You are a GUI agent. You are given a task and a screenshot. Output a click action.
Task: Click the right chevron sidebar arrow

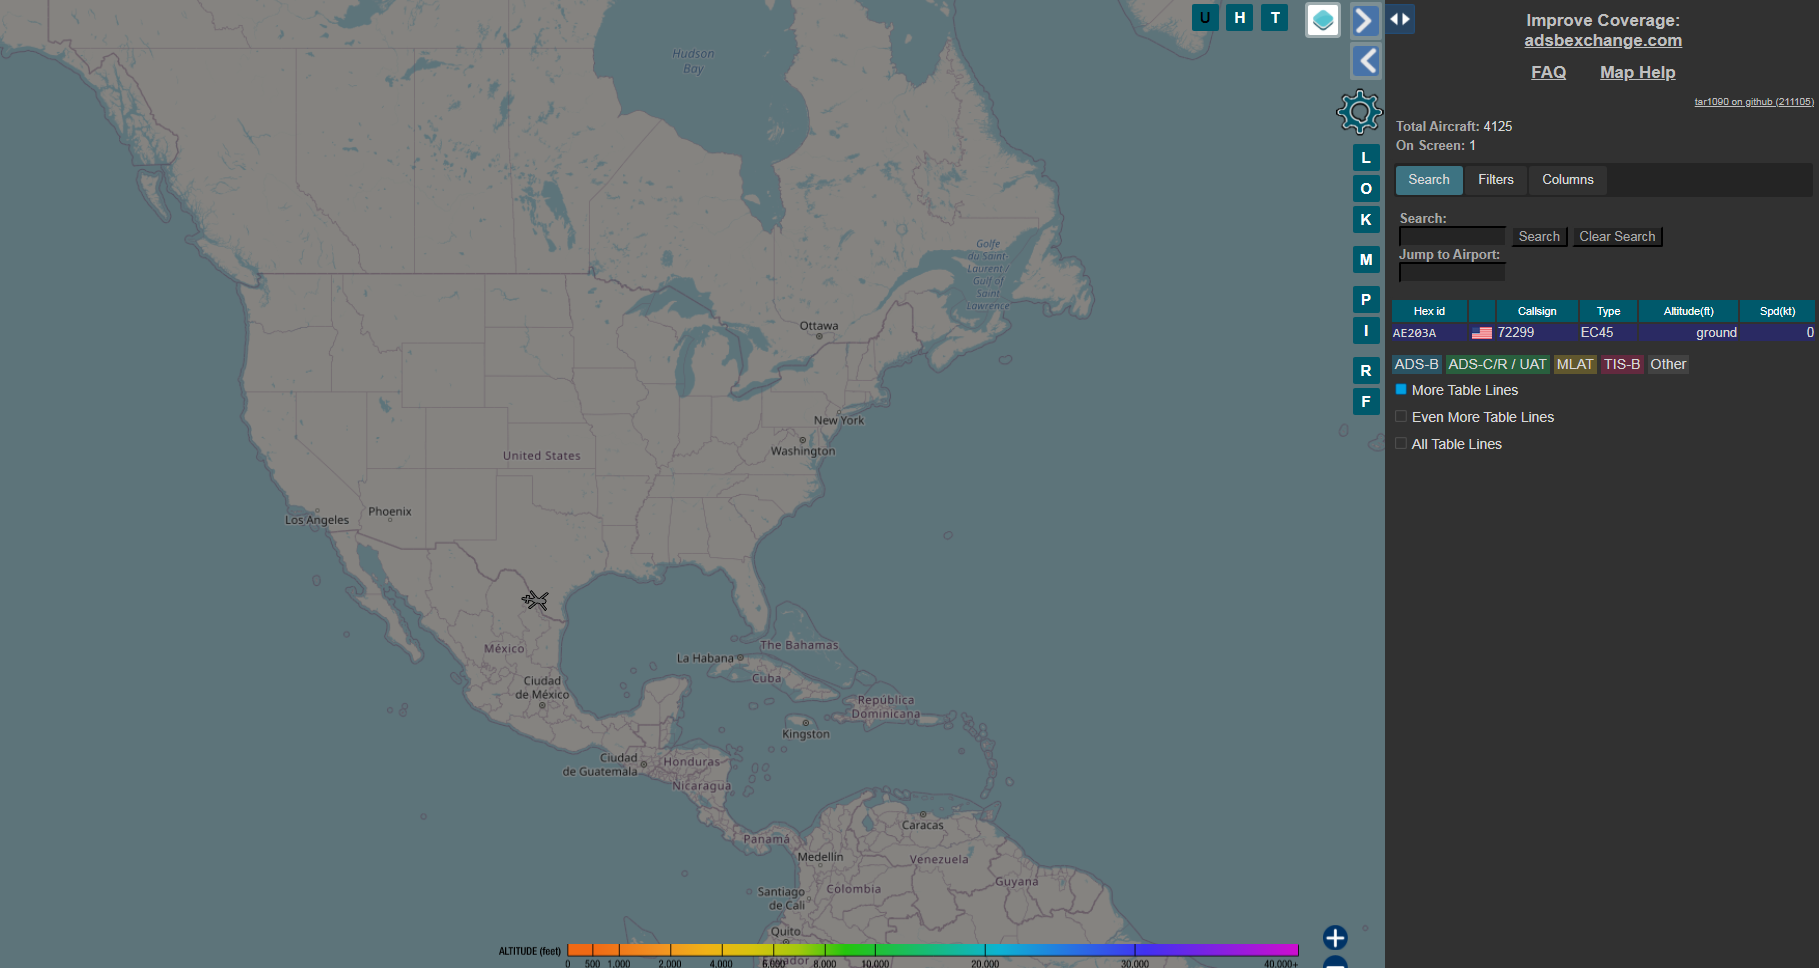[x=1365, y=20]
